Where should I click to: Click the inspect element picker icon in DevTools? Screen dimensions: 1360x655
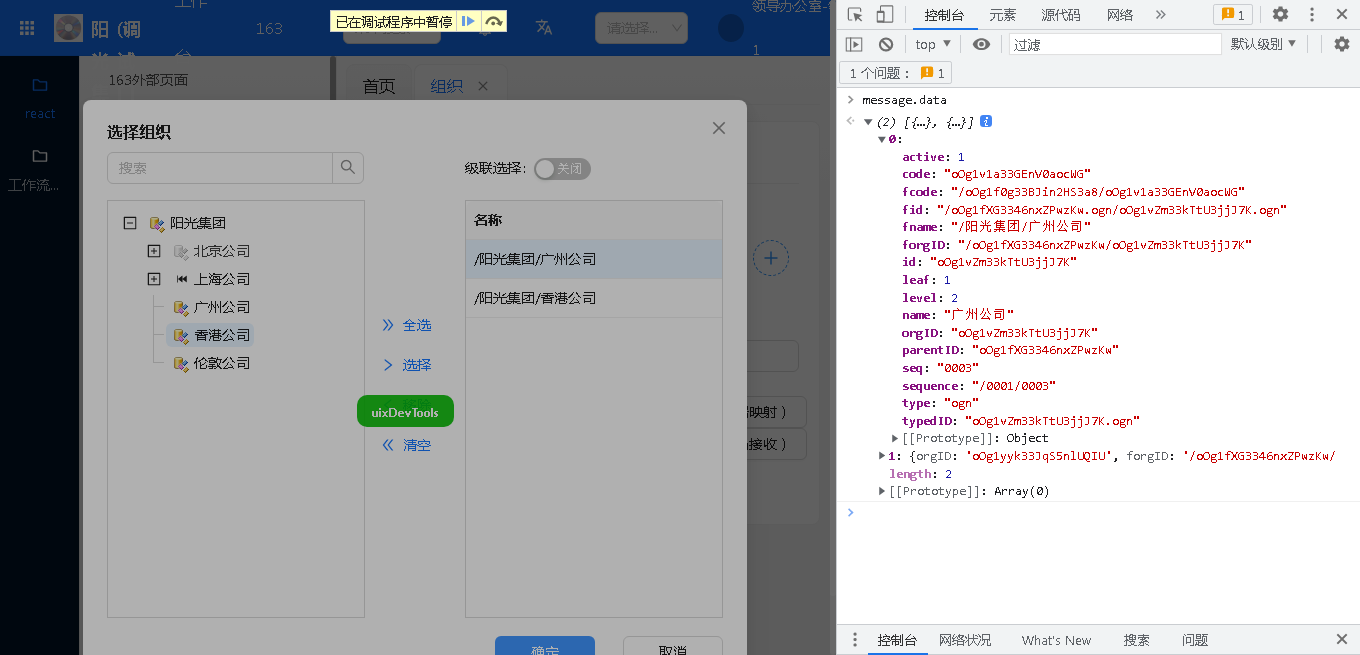[x=855, y=15]
